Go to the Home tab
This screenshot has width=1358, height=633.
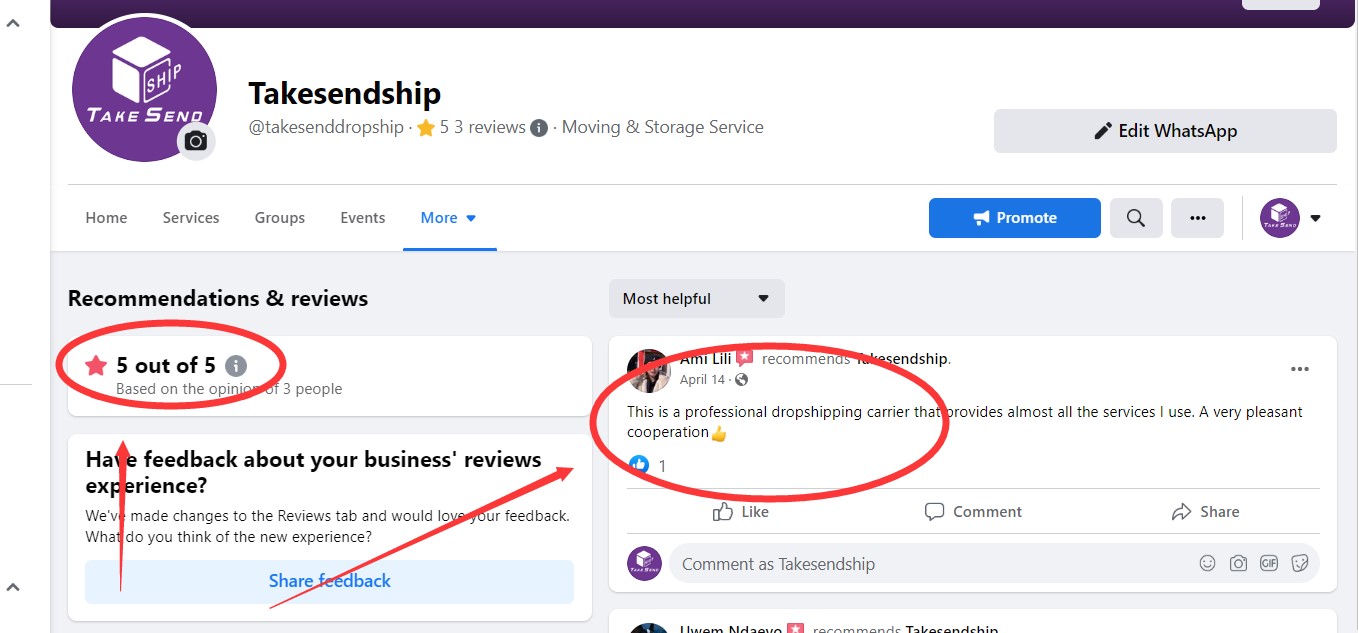[x=106, y=218]
